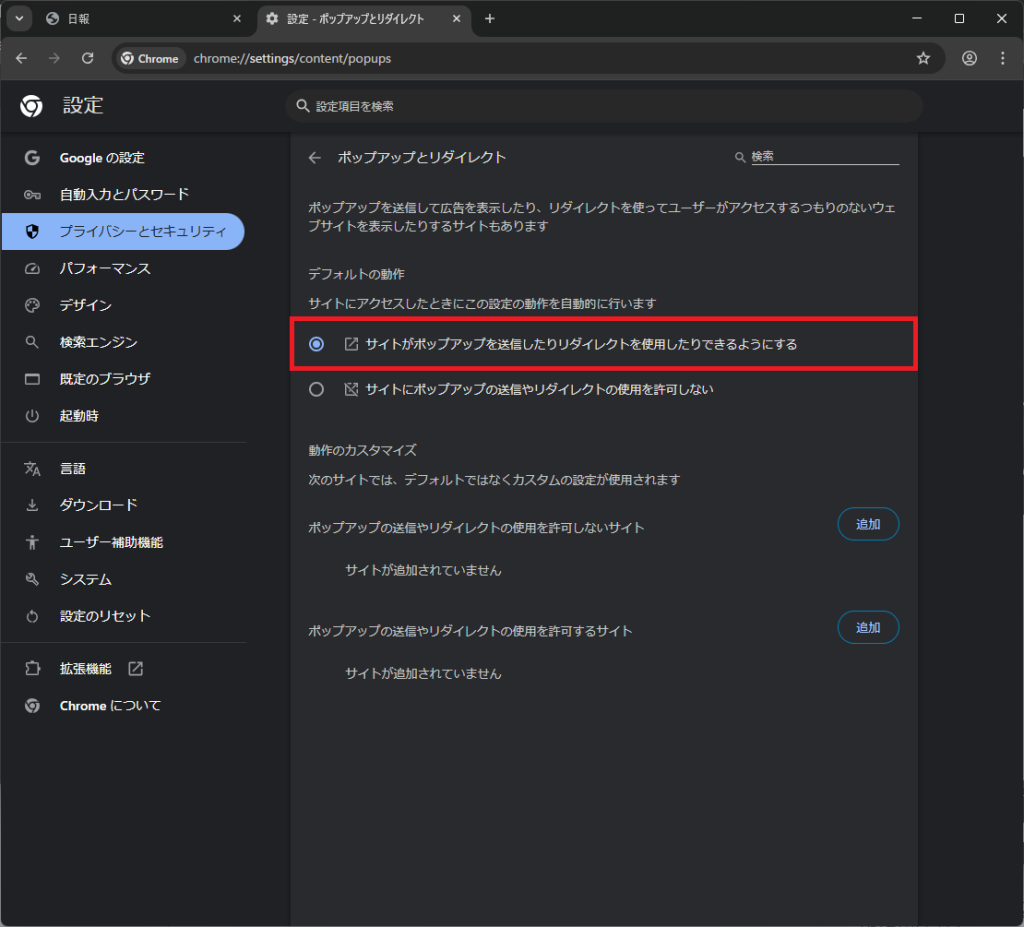Switch to the 日報 tab
The height and width of the screenshot is (927, 1024).
[130, 19]
